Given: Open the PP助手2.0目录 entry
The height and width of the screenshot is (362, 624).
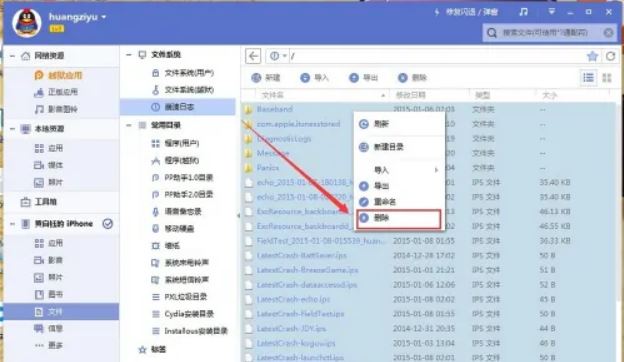Looking at the screenshot, I should tap(183, 195).
